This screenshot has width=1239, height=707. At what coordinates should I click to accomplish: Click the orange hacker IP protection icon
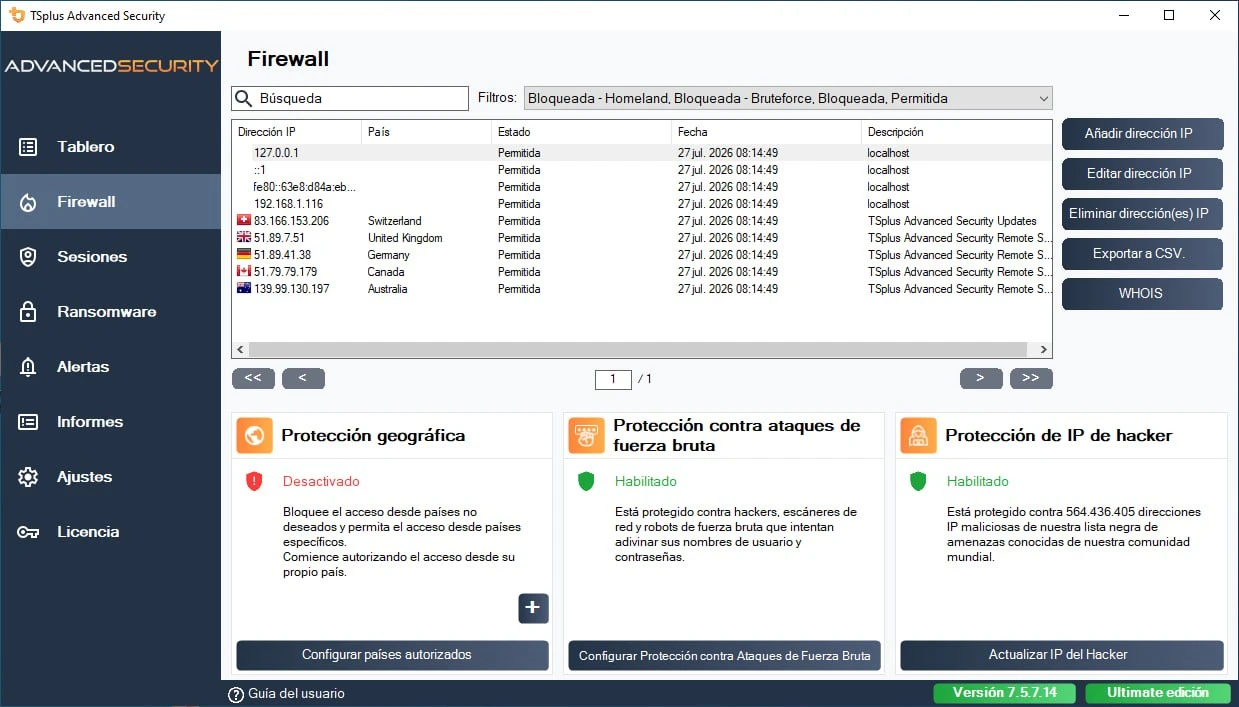point(918,436)
